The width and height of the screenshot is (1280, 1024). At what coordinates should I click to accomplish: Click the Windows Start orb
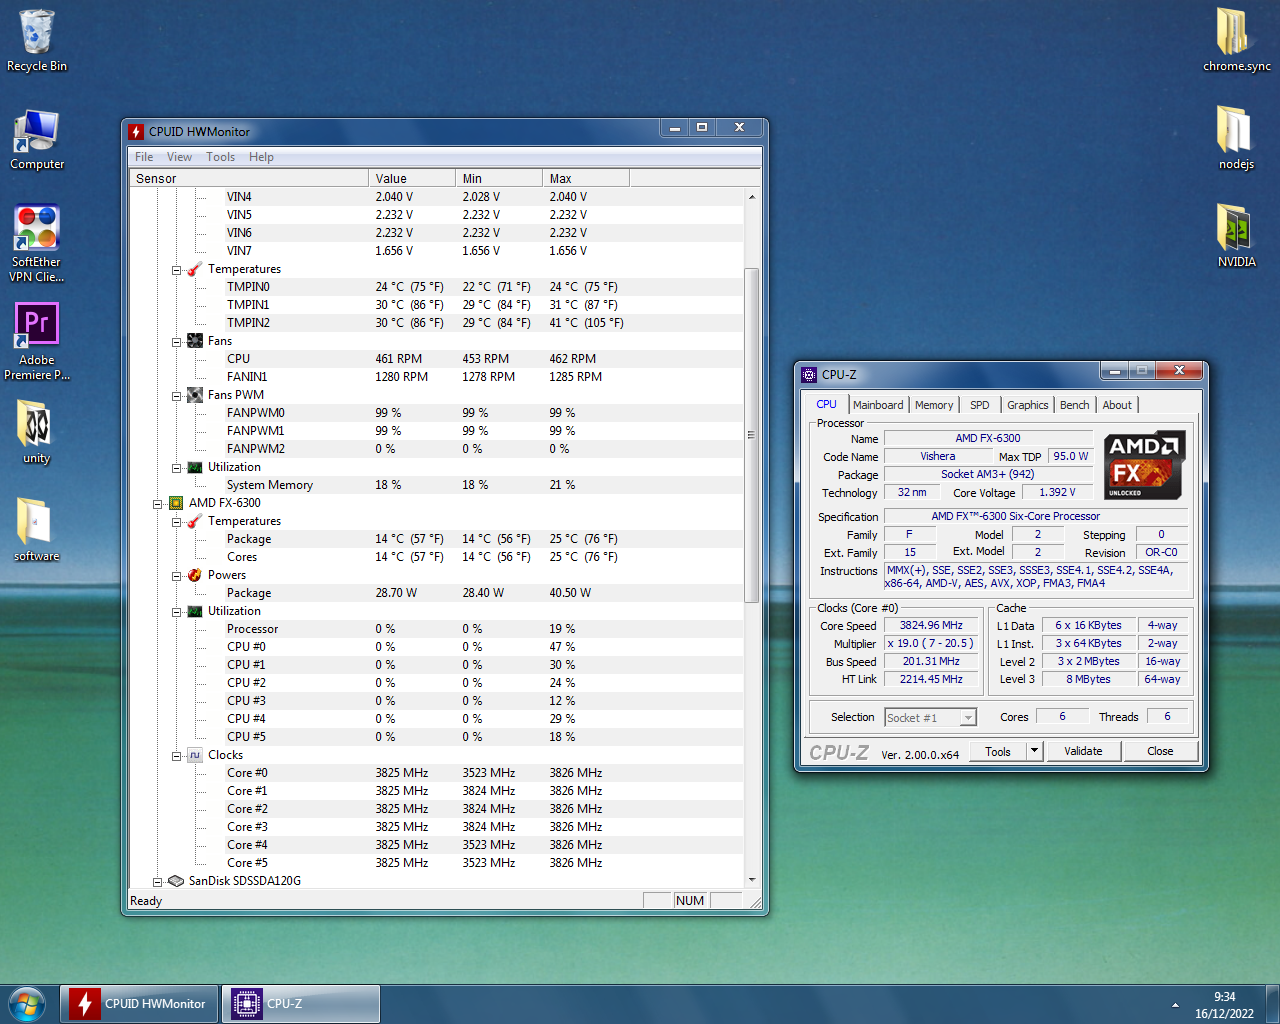(x=27, y=1003)
